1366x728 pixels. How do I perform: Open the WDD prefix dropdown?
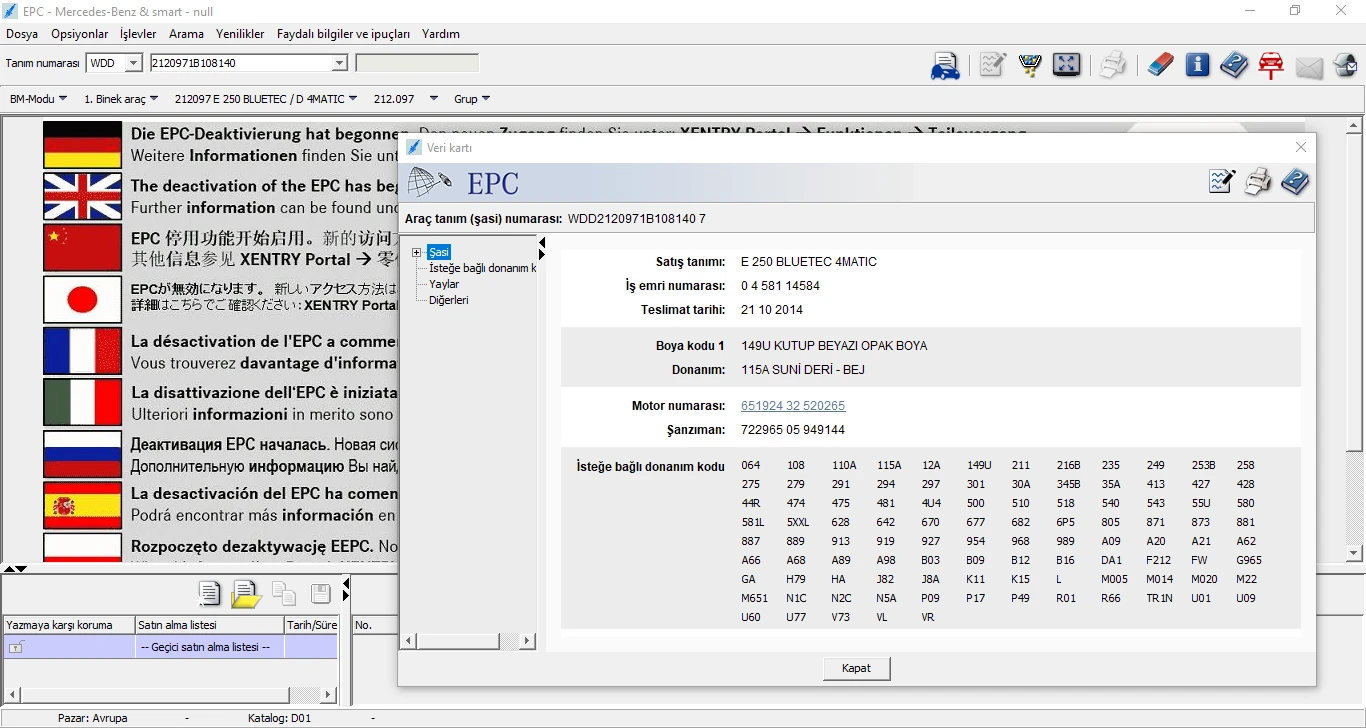click(x=133, y=63)
